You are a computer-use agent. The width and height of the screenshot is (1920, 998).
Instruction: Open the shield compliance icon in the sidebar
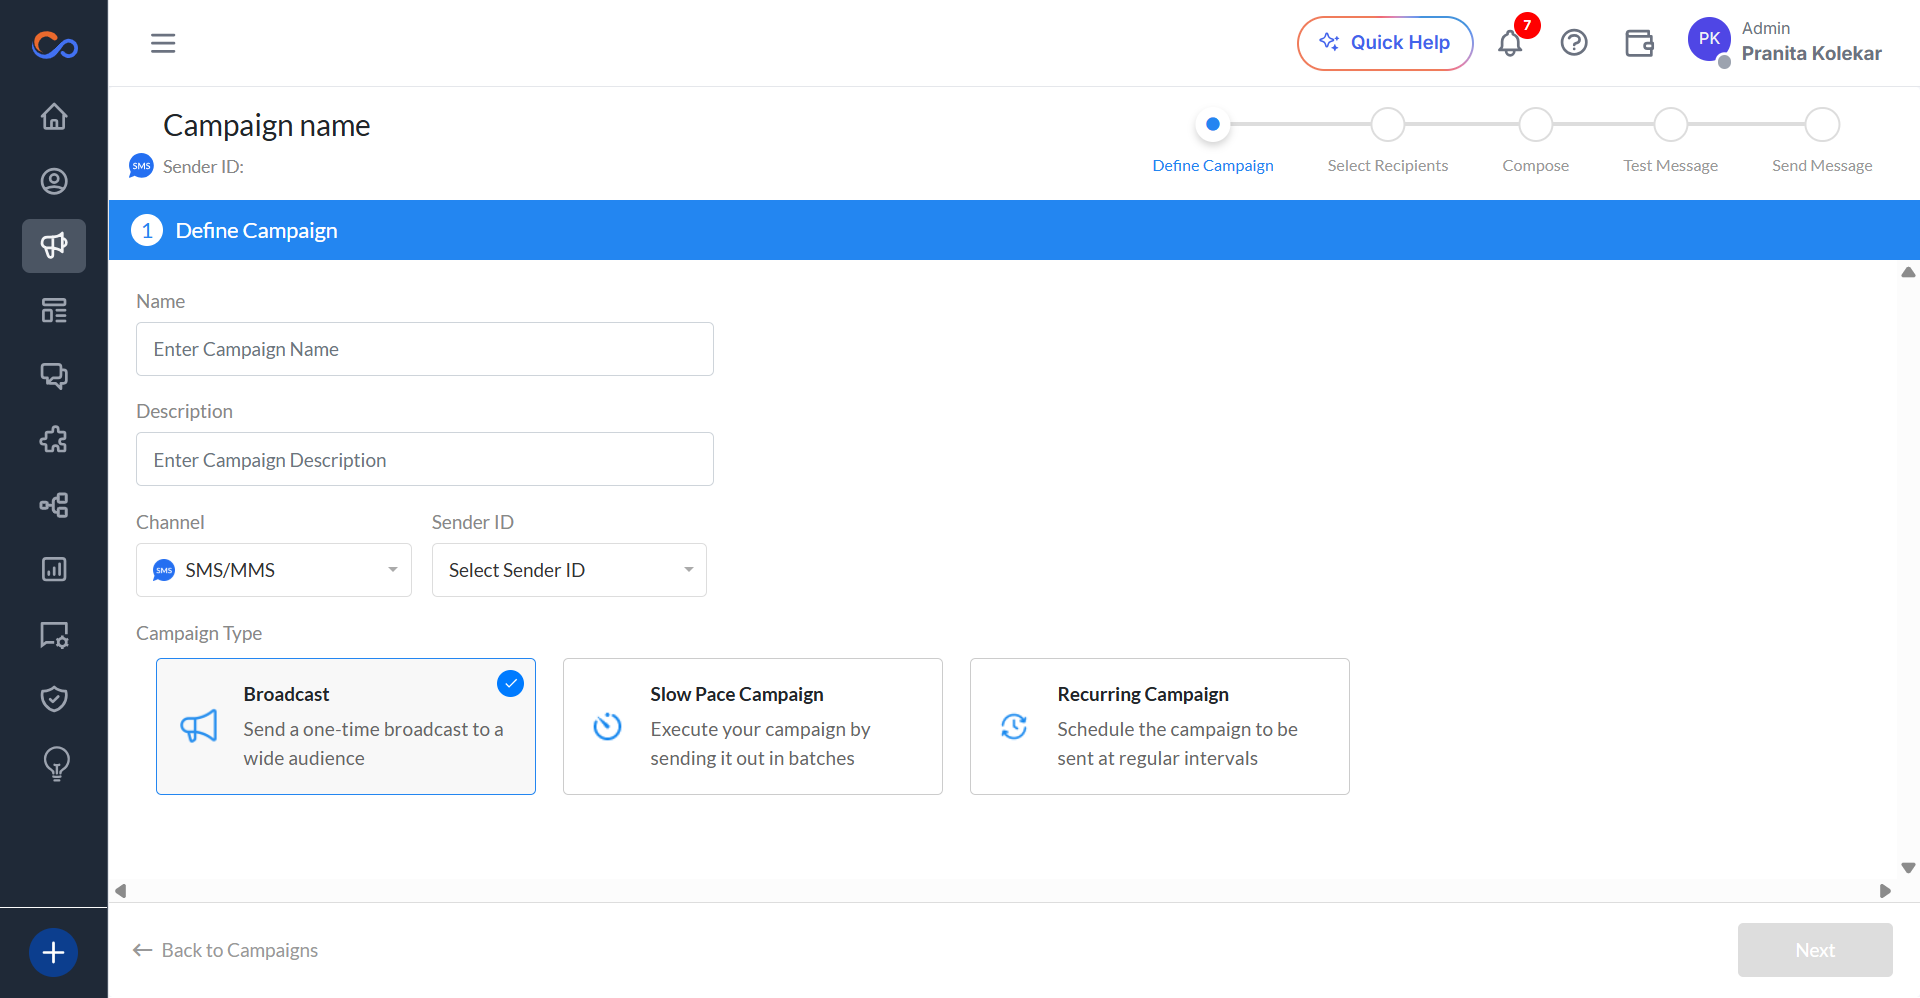tap(54, 699)
